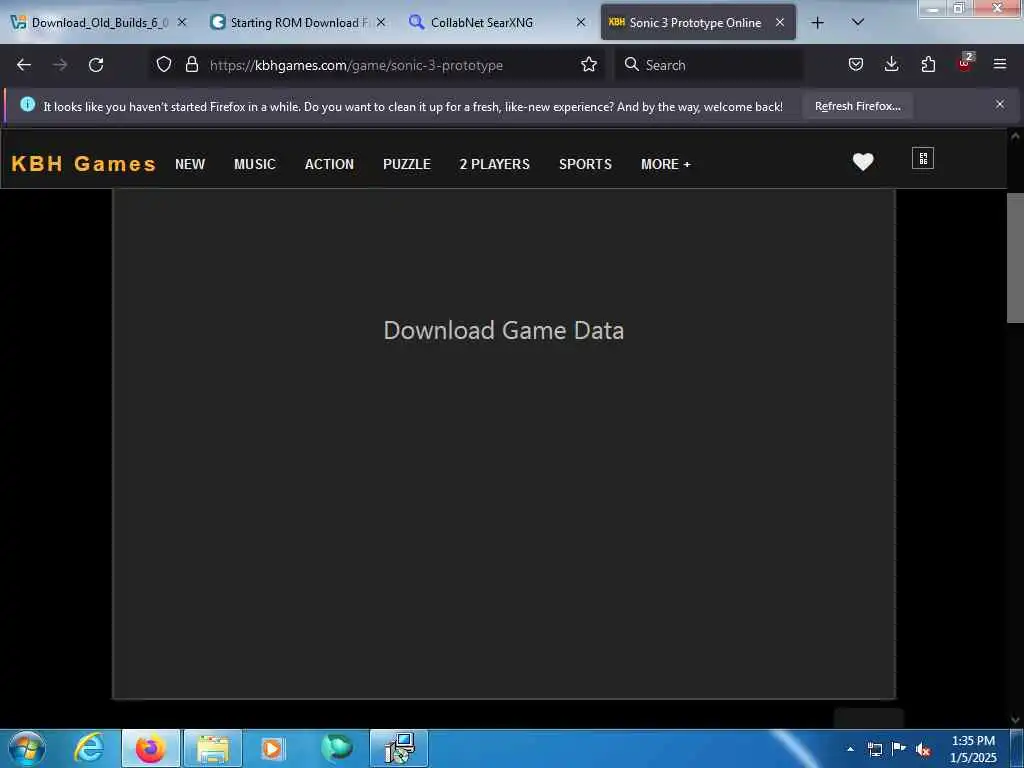Open the KBH Games home logo

84,164
